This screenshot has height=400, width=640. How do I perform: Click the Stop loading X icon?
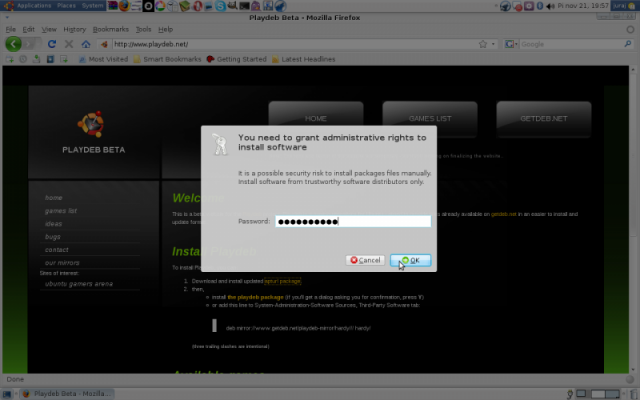tap(69, 44)
